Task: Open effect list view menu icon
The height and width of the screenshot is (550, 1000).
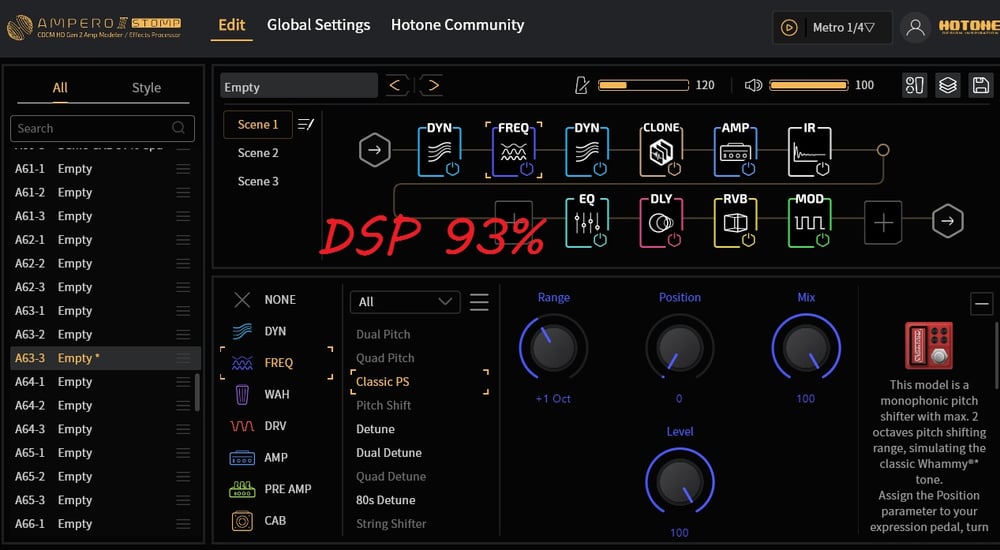Action: tap(479, 302)
